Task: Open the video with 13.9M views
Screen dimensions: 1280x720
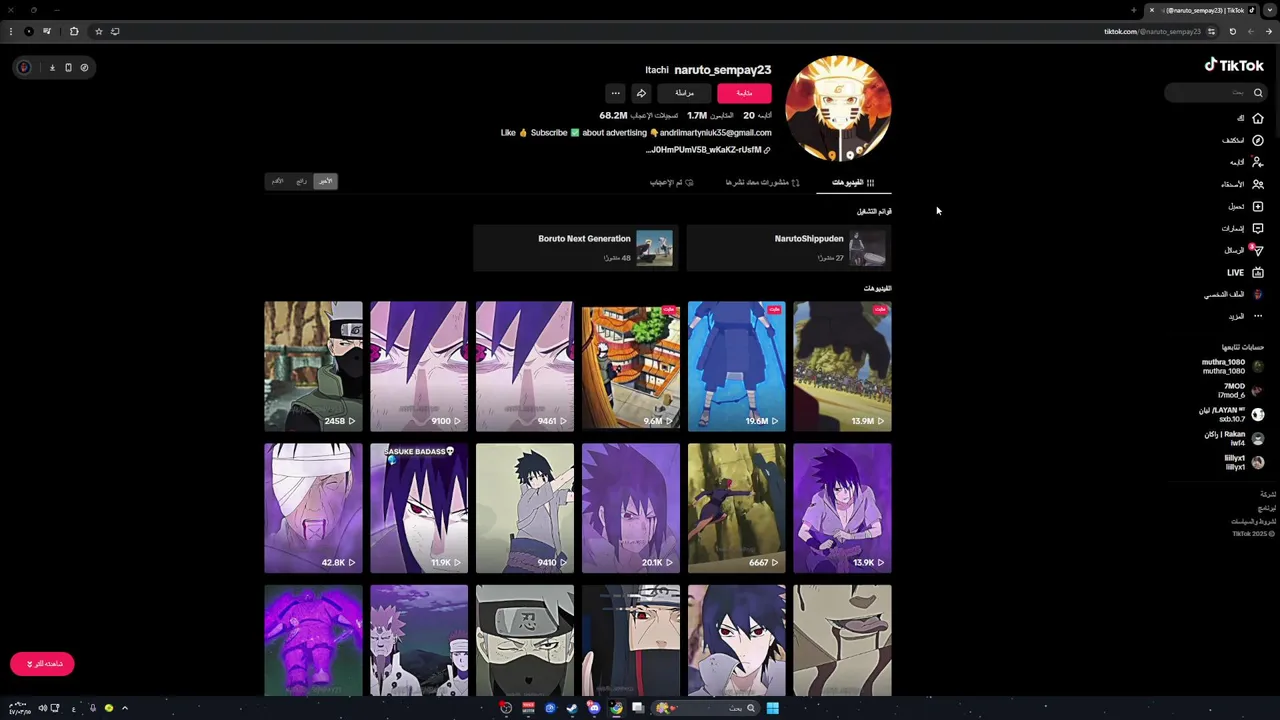Action: (x=842, y=366)
